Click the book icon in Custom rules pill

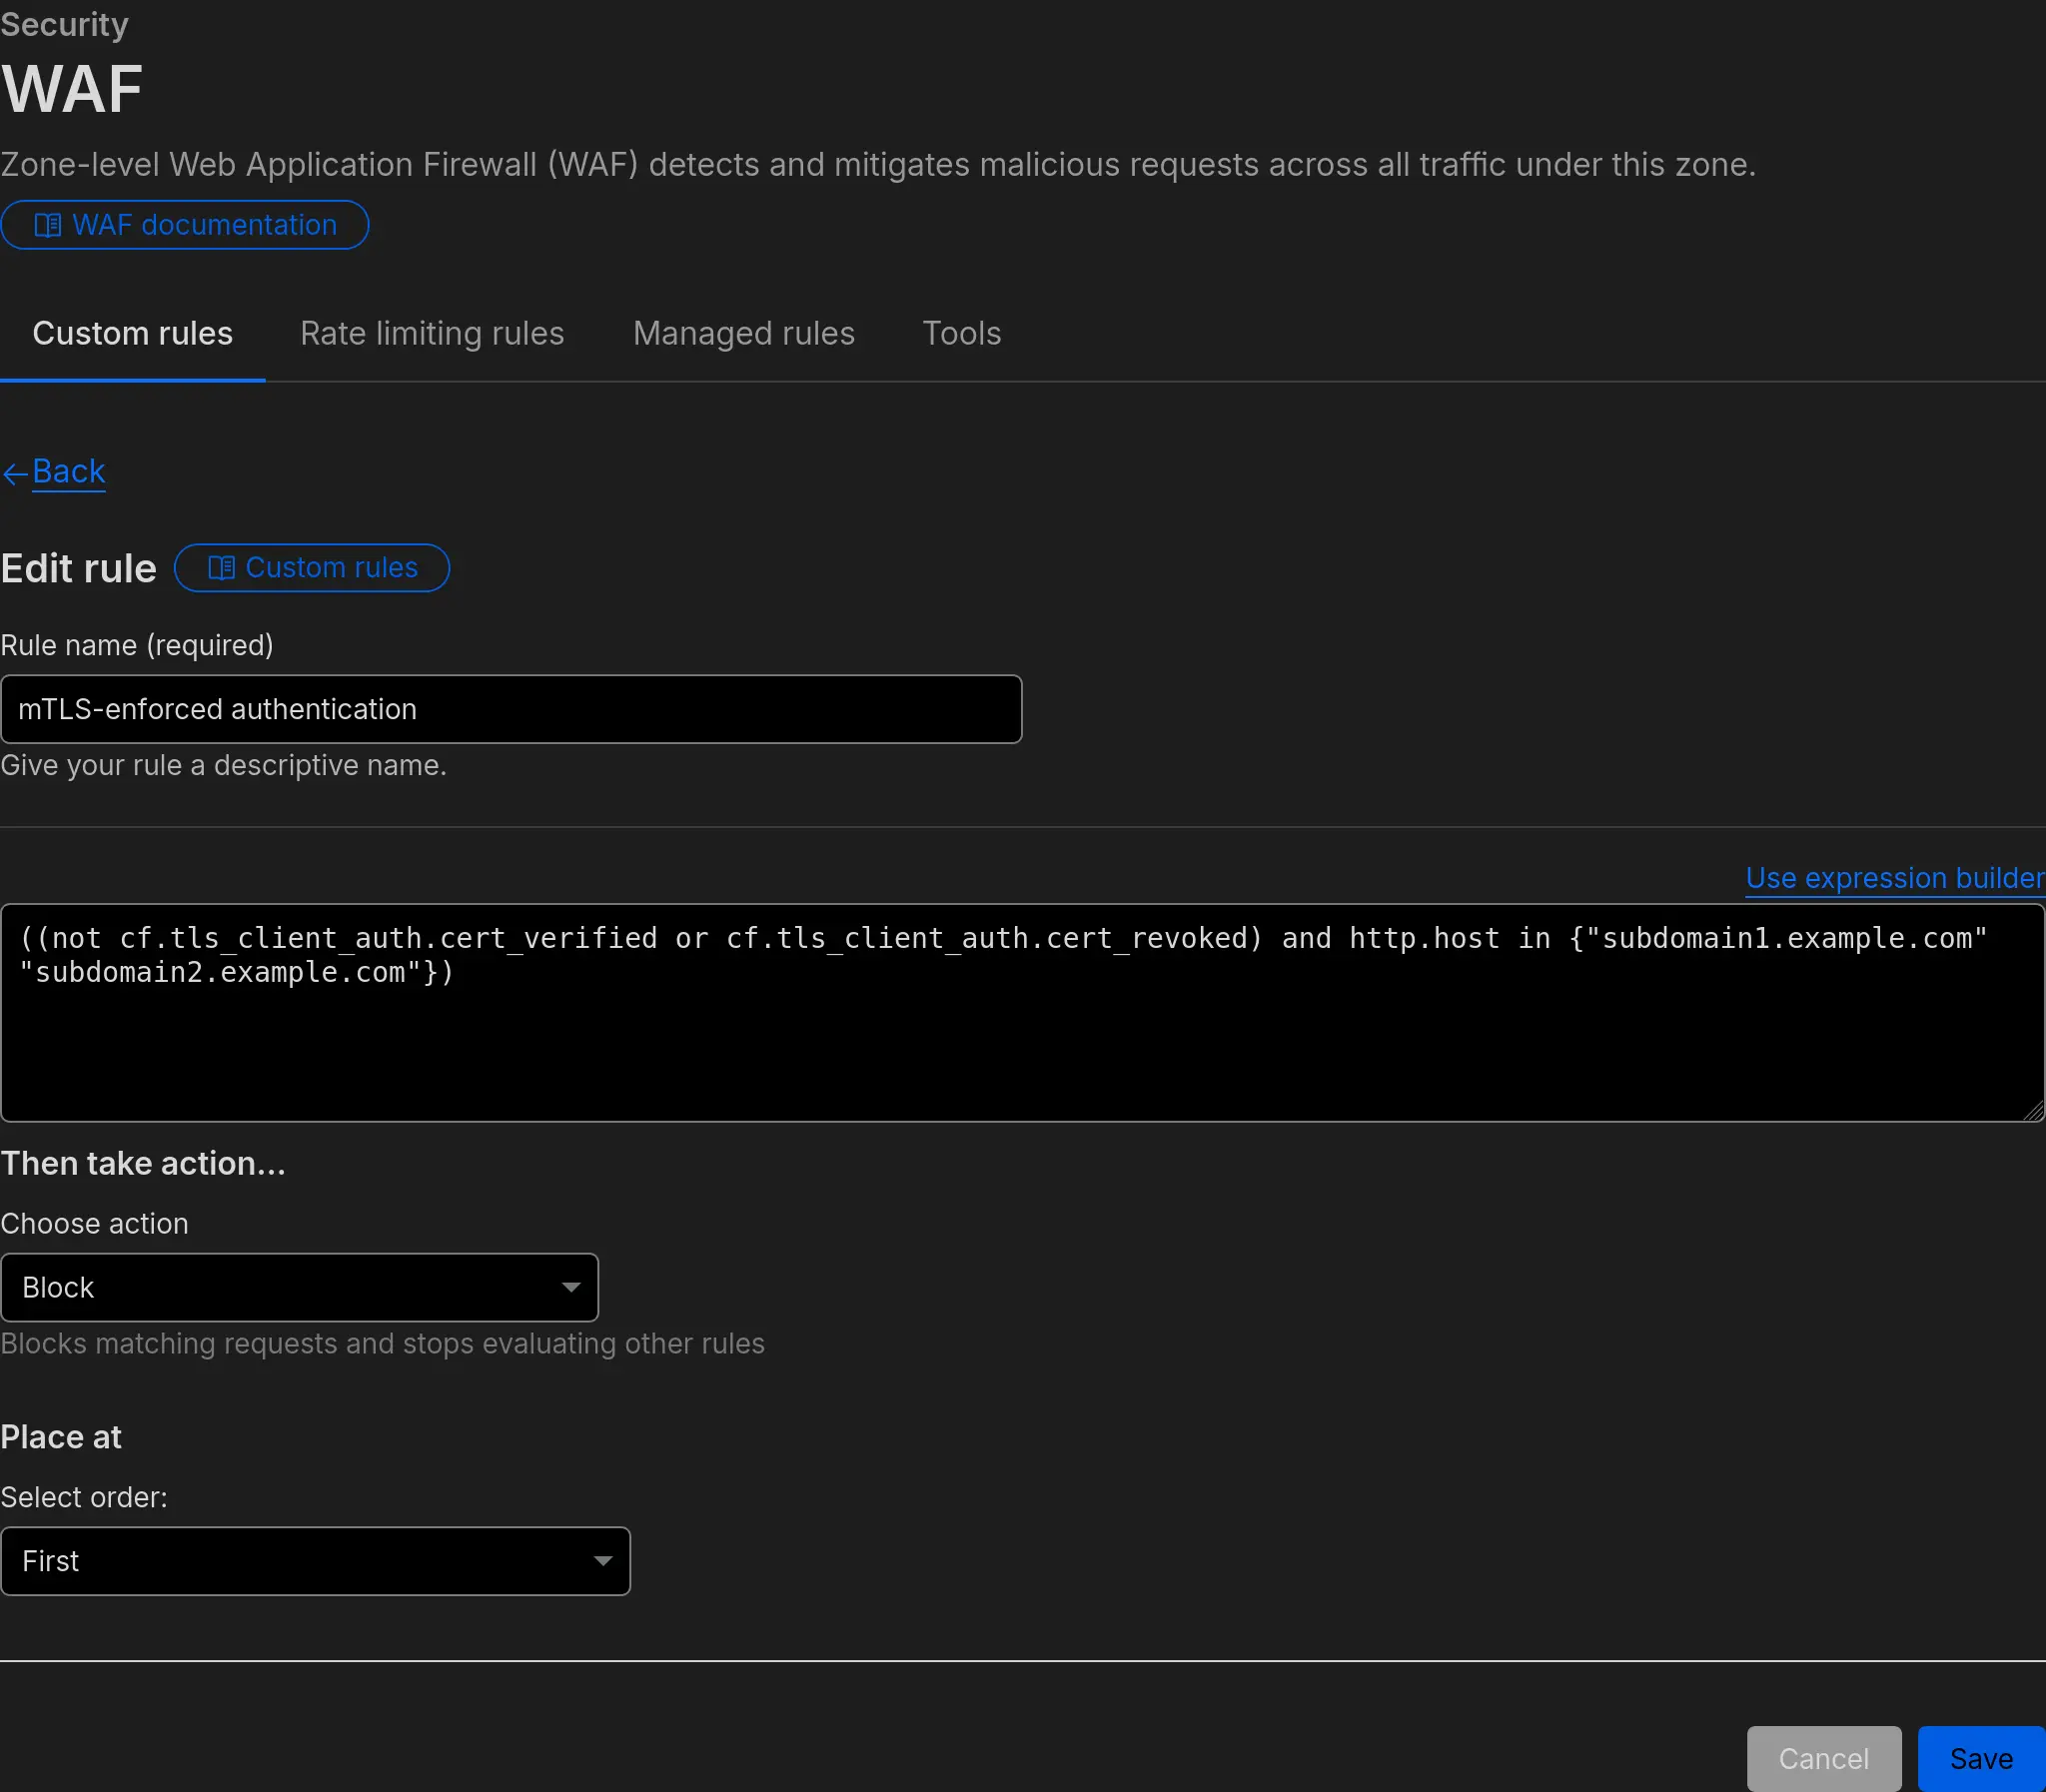(221, 568)
